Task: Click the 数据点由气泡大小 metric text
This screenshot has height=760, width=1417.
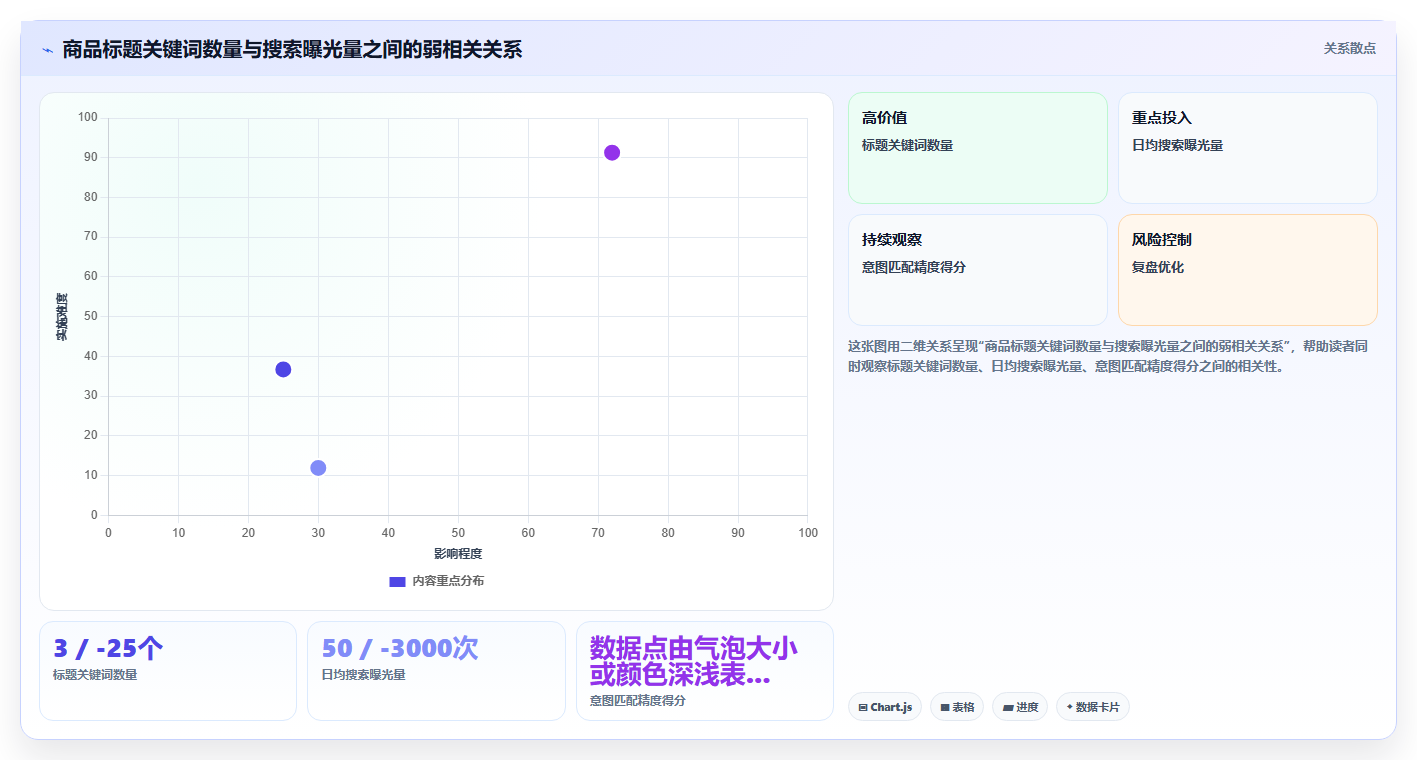Action: coord(694,661)
